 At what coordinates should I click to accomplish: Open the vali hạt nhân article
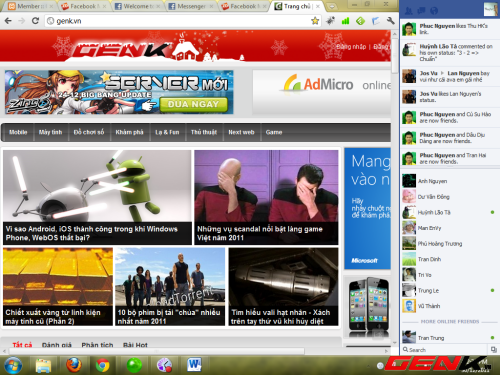(283, 287)
